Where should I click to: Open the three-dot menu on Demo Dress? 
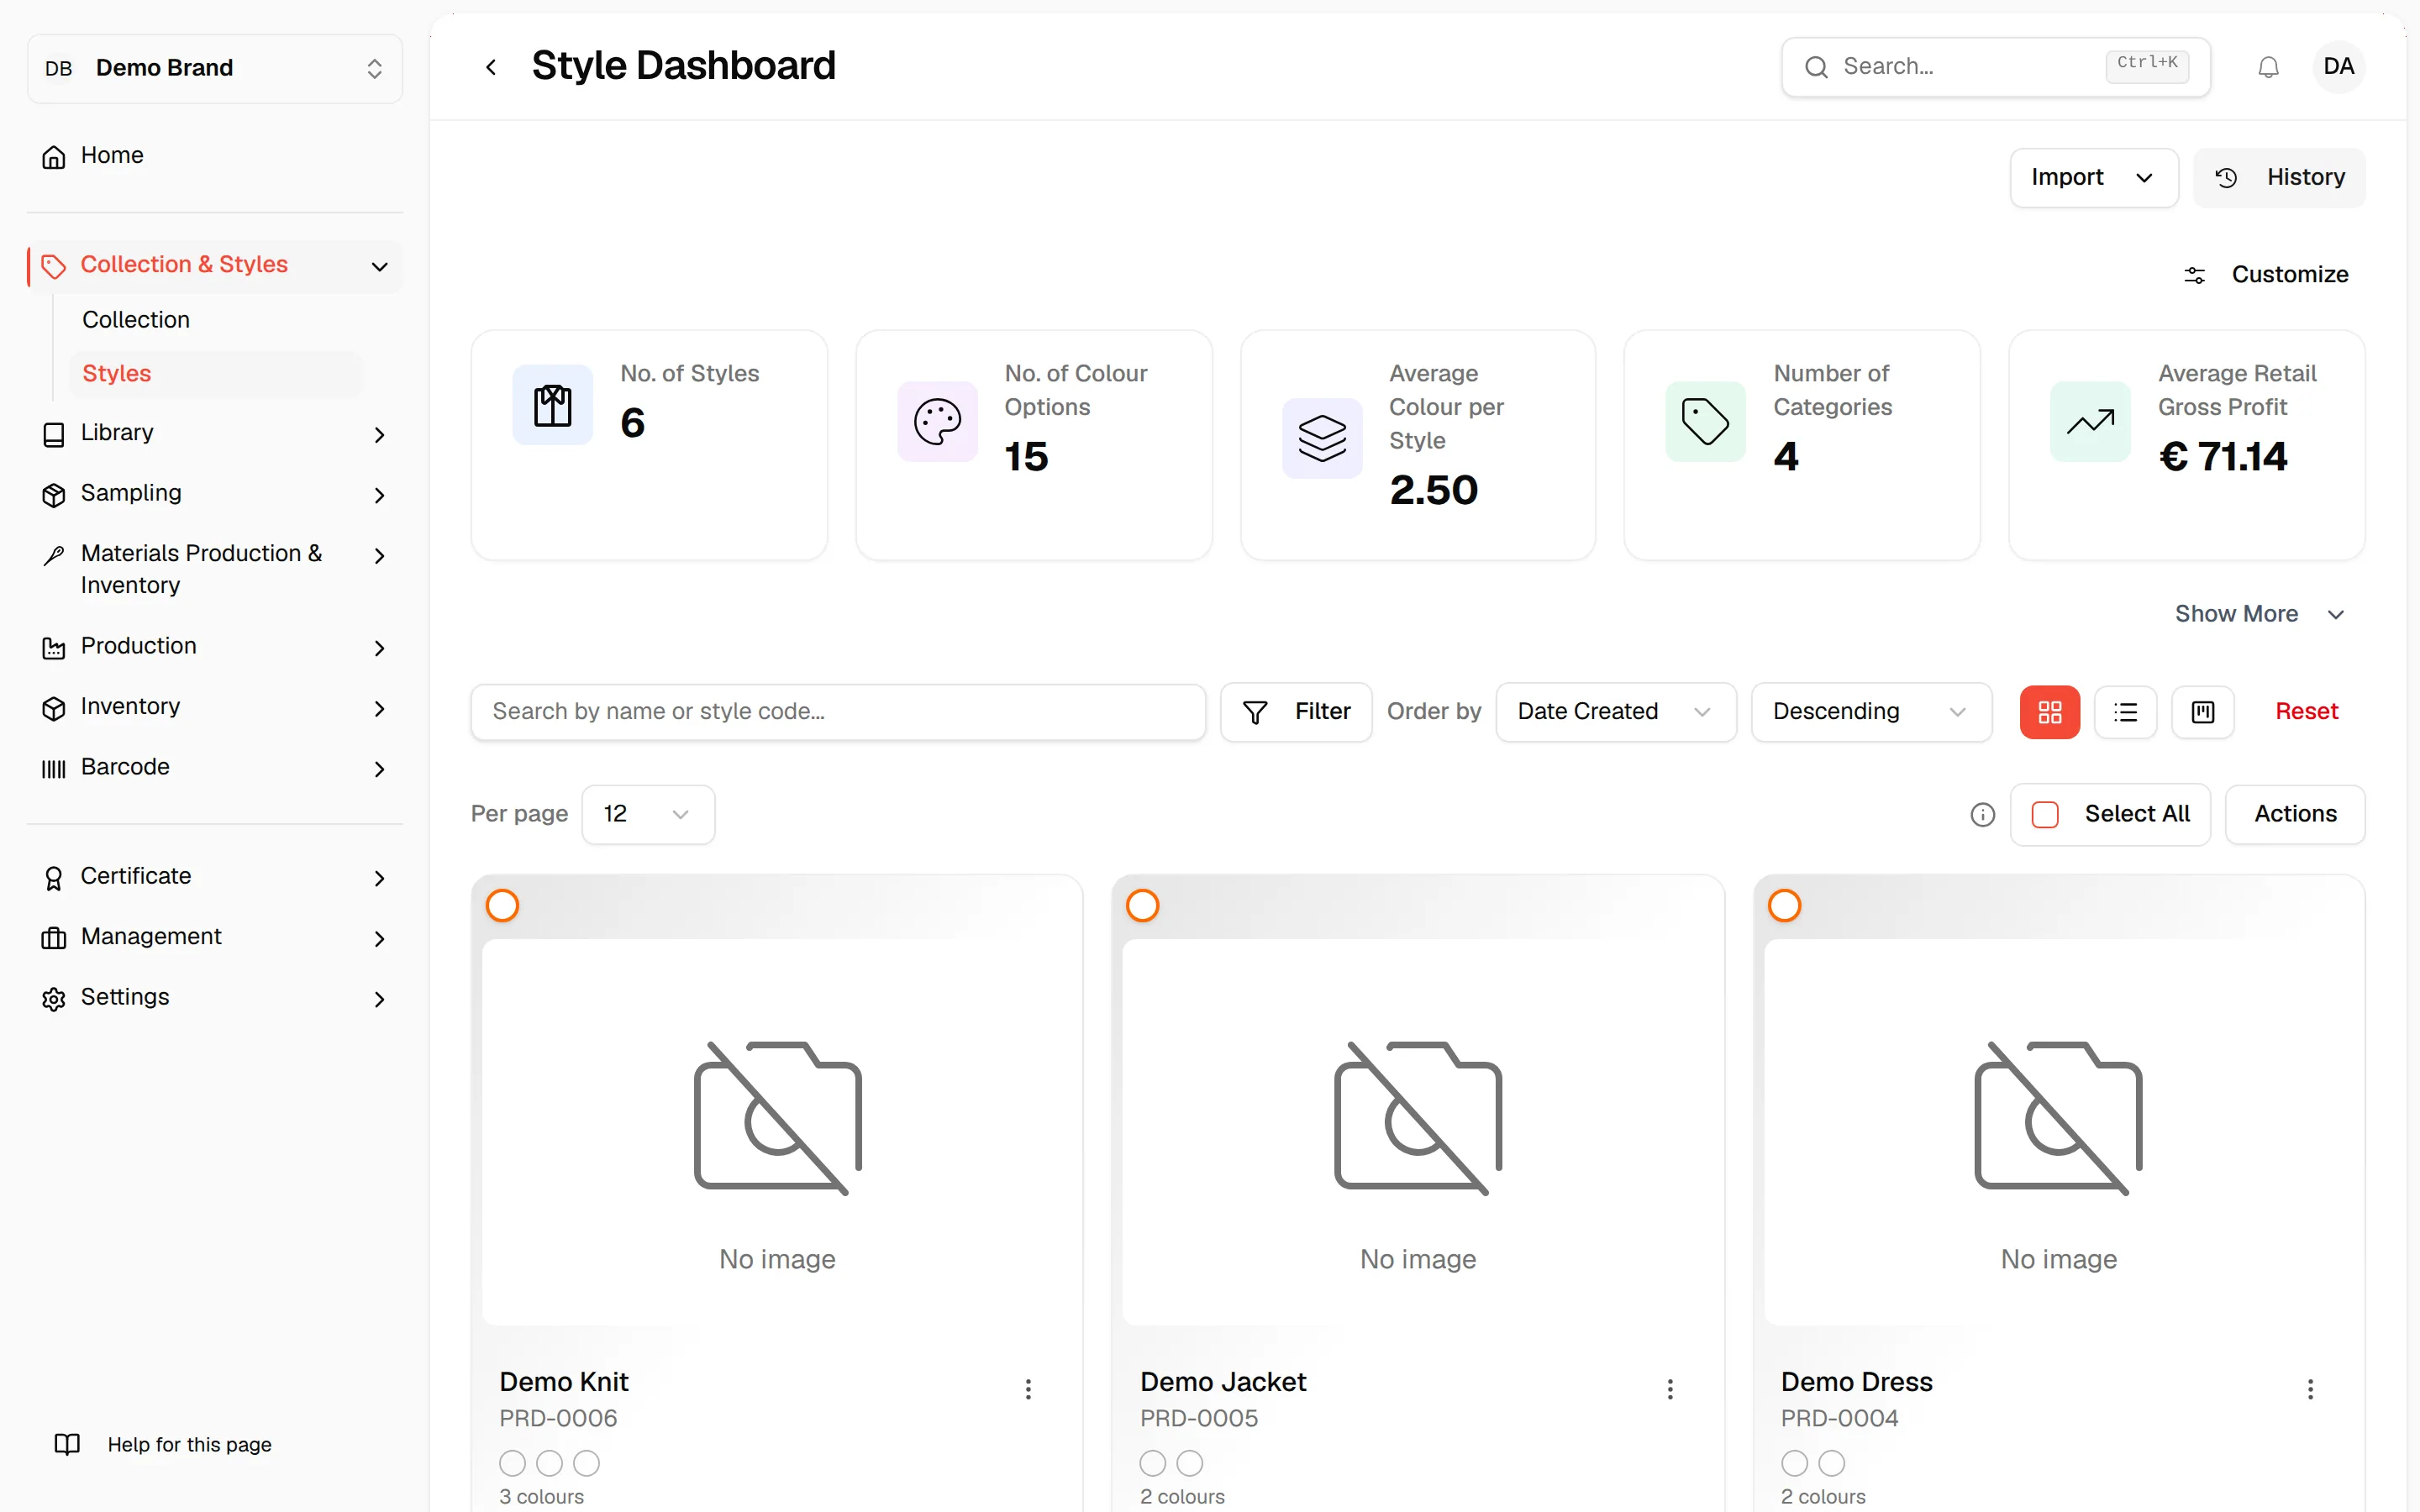tap(2310, 1389)
